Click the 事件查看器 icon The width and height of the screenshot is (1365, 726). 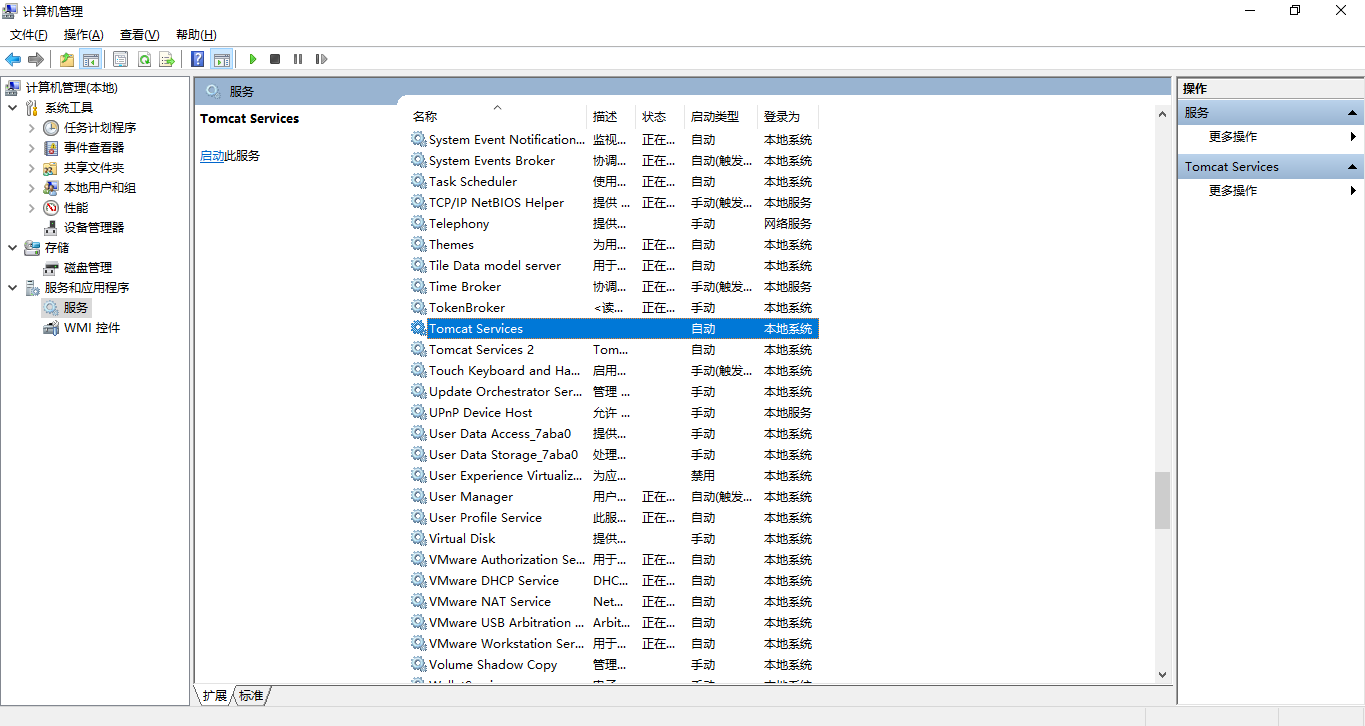coord(51,148)
